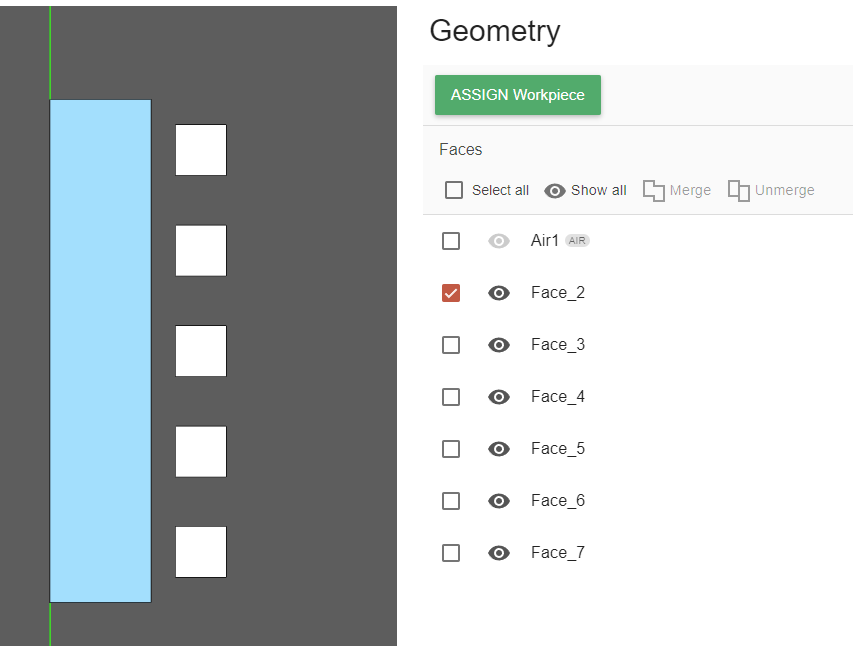
Task: Click the Unmerge faces icon
Action: pyautogui.click(x=739, y=190)
